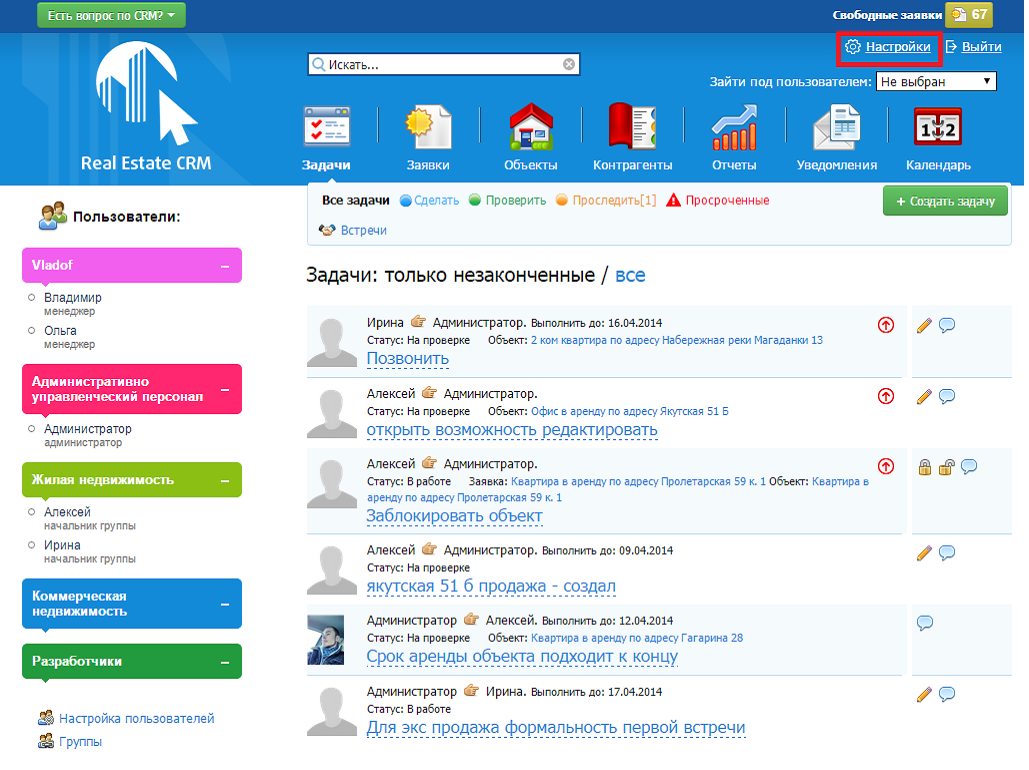Click red priority arrow on Позвонить task
The height and width of the screenshot is (770, 1029).
(x=886, y=324)
